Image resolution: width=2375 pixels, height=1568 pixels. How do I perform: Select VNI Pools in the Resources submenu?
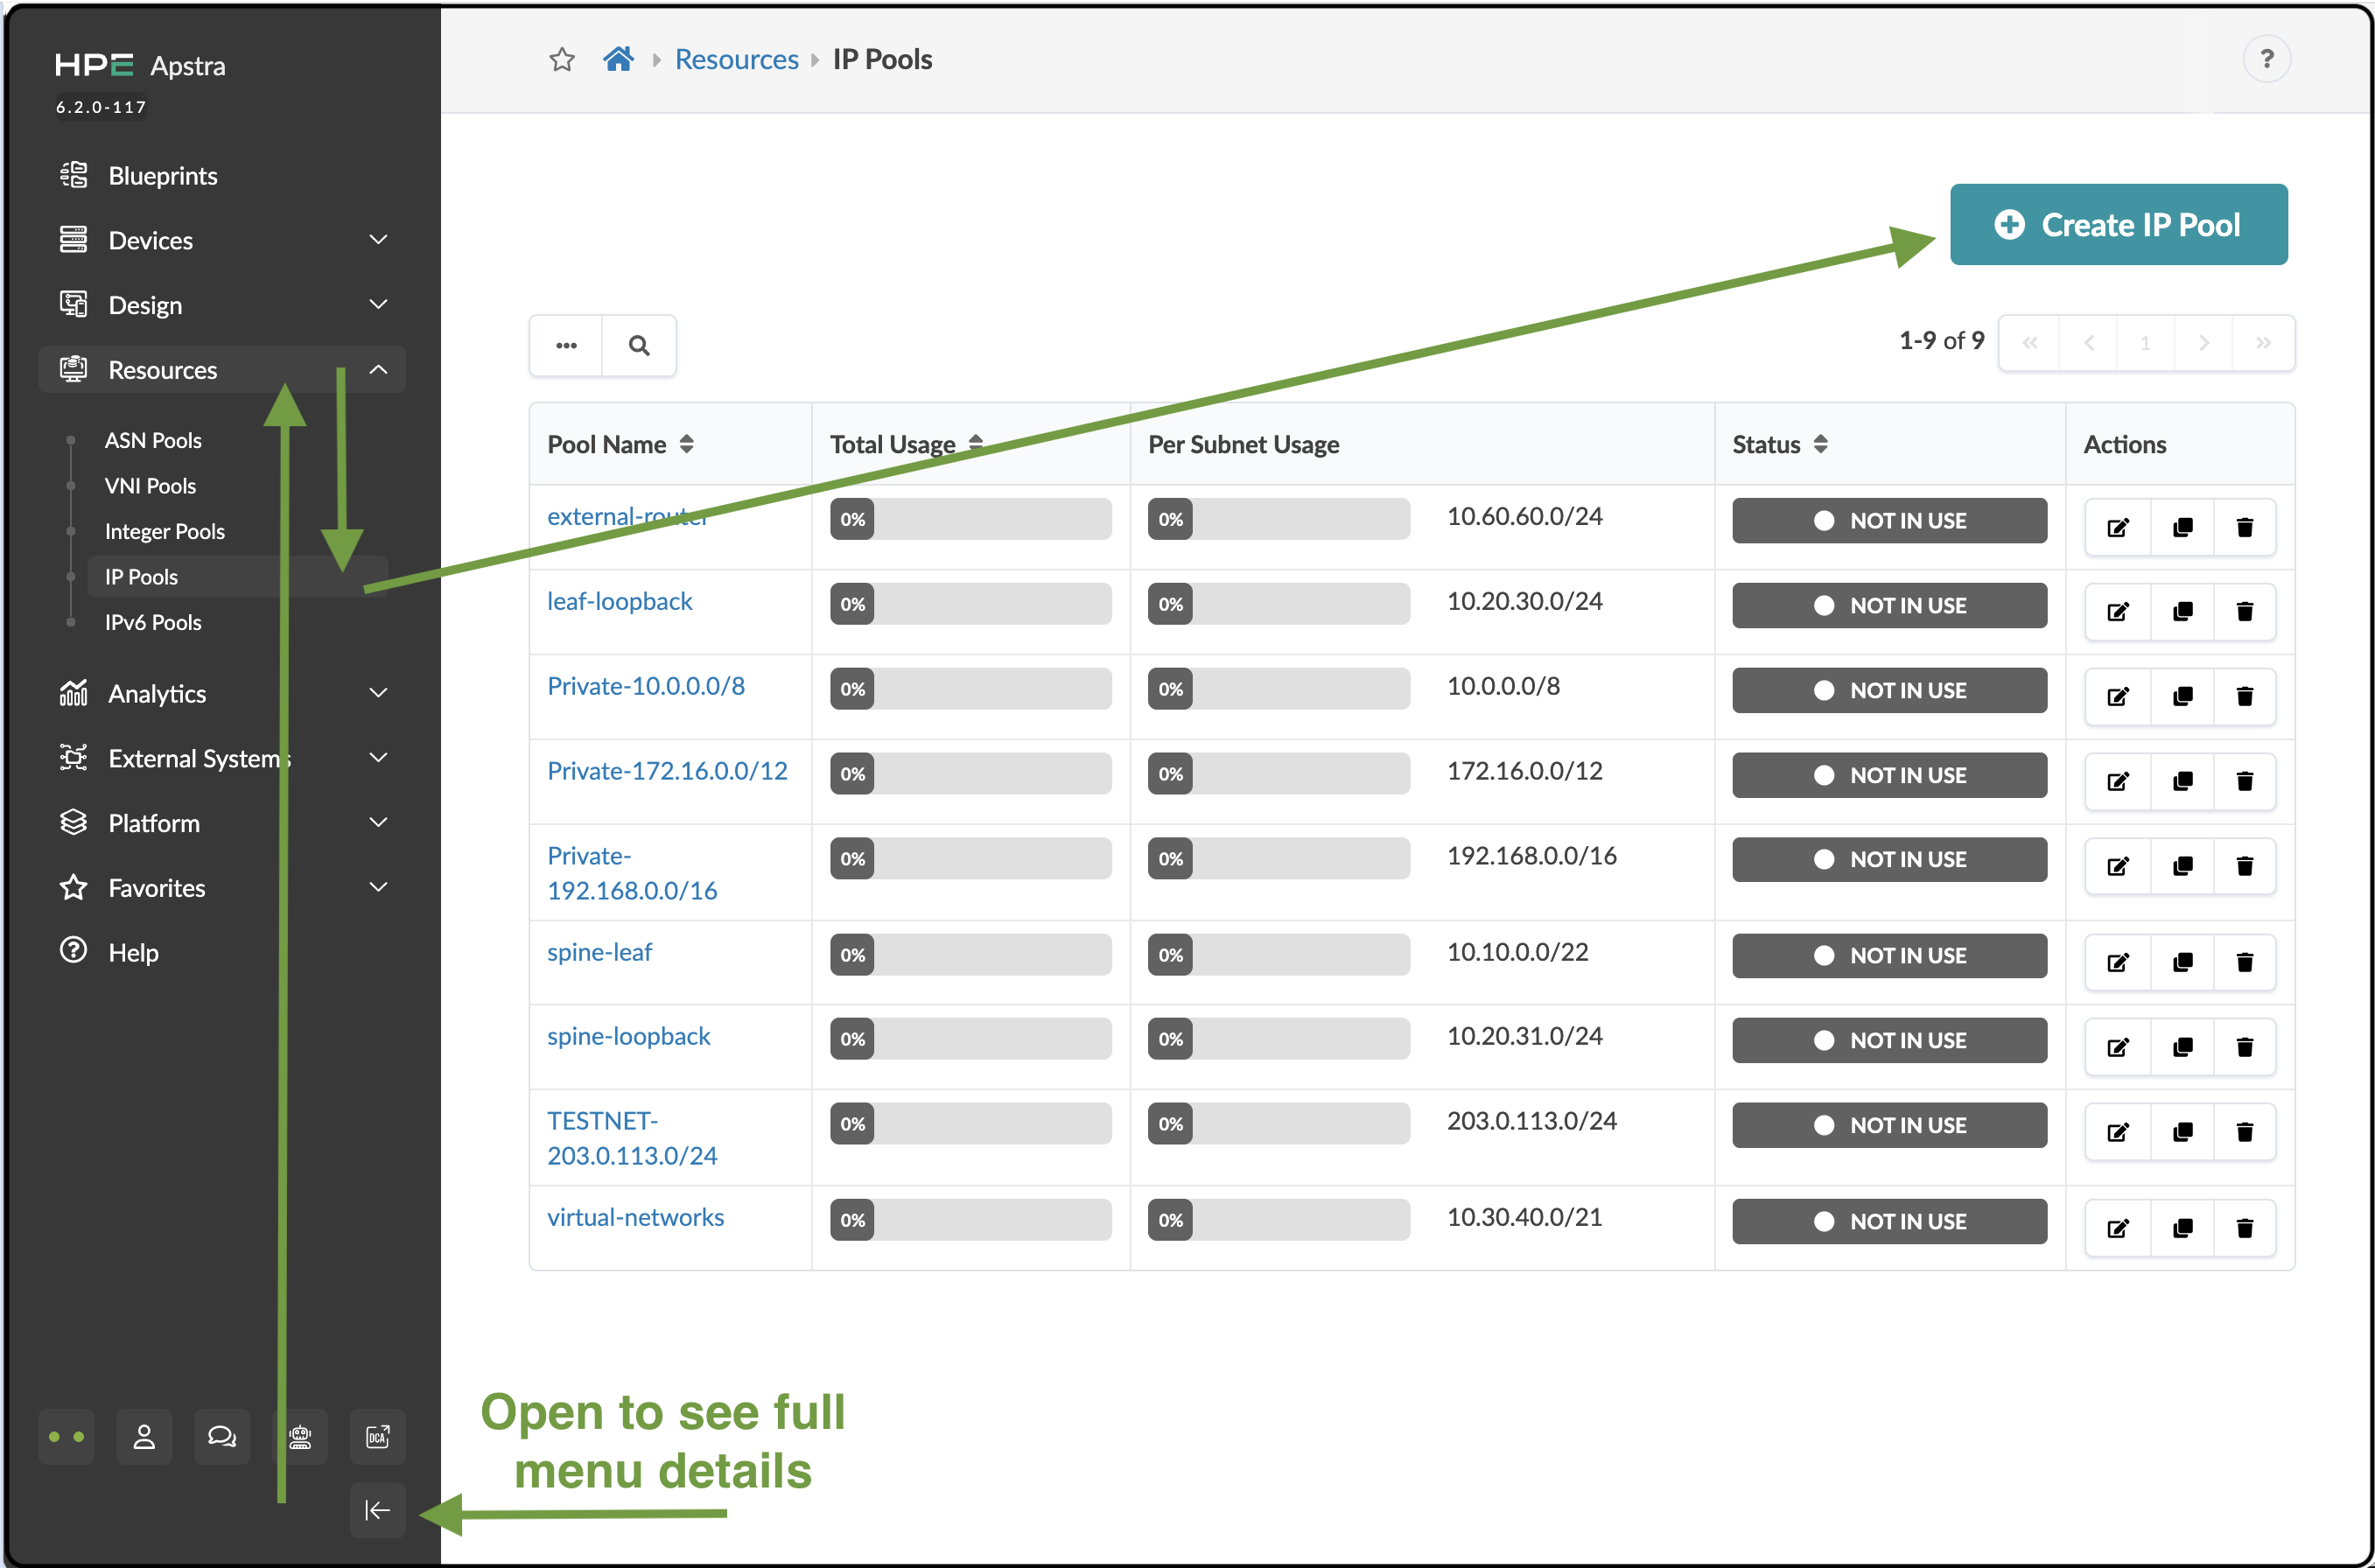click(150, 486)
